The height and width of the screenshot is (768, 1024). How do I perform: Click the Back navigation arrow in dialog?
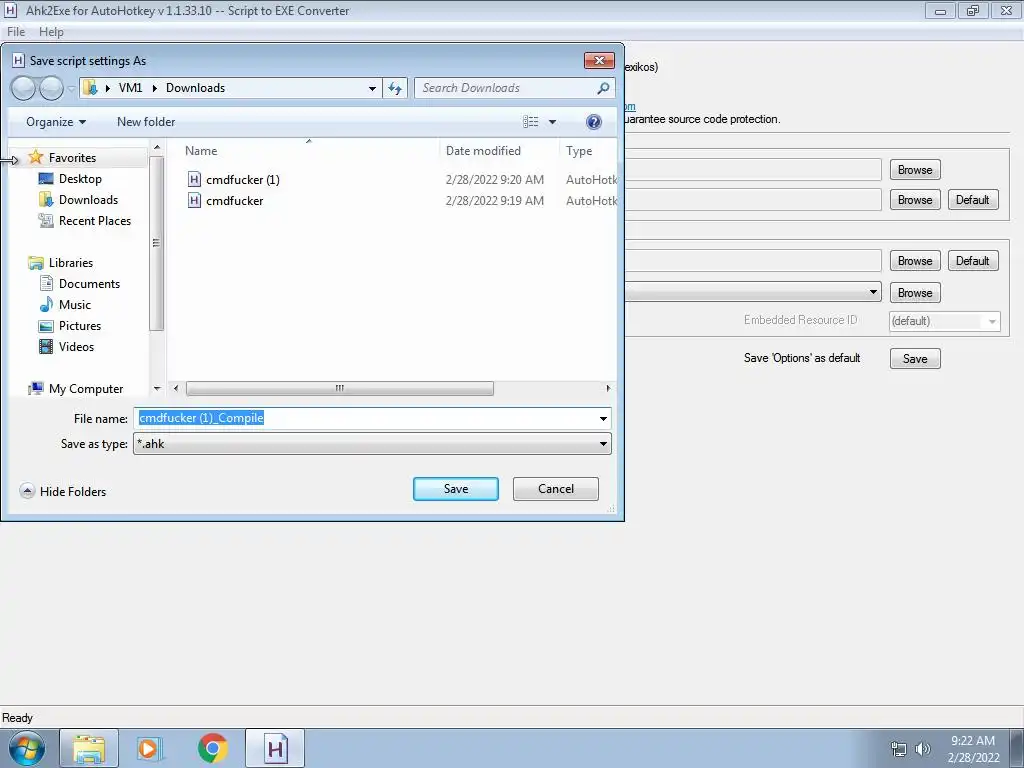point(24,88)
